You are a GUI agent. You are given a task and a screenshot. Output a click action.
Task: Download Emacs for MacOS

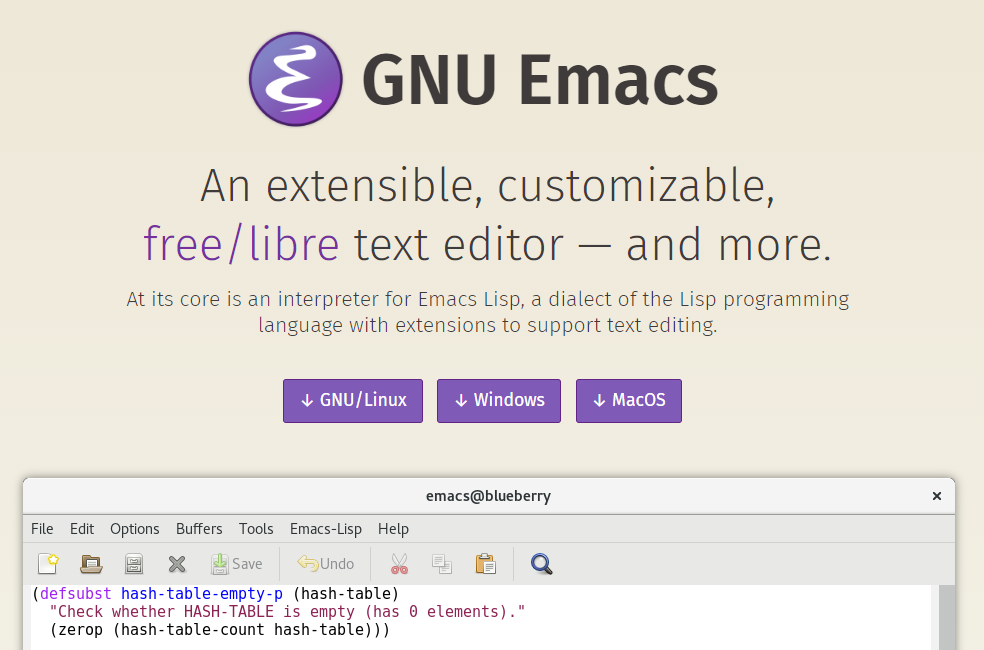coord(629,400)
